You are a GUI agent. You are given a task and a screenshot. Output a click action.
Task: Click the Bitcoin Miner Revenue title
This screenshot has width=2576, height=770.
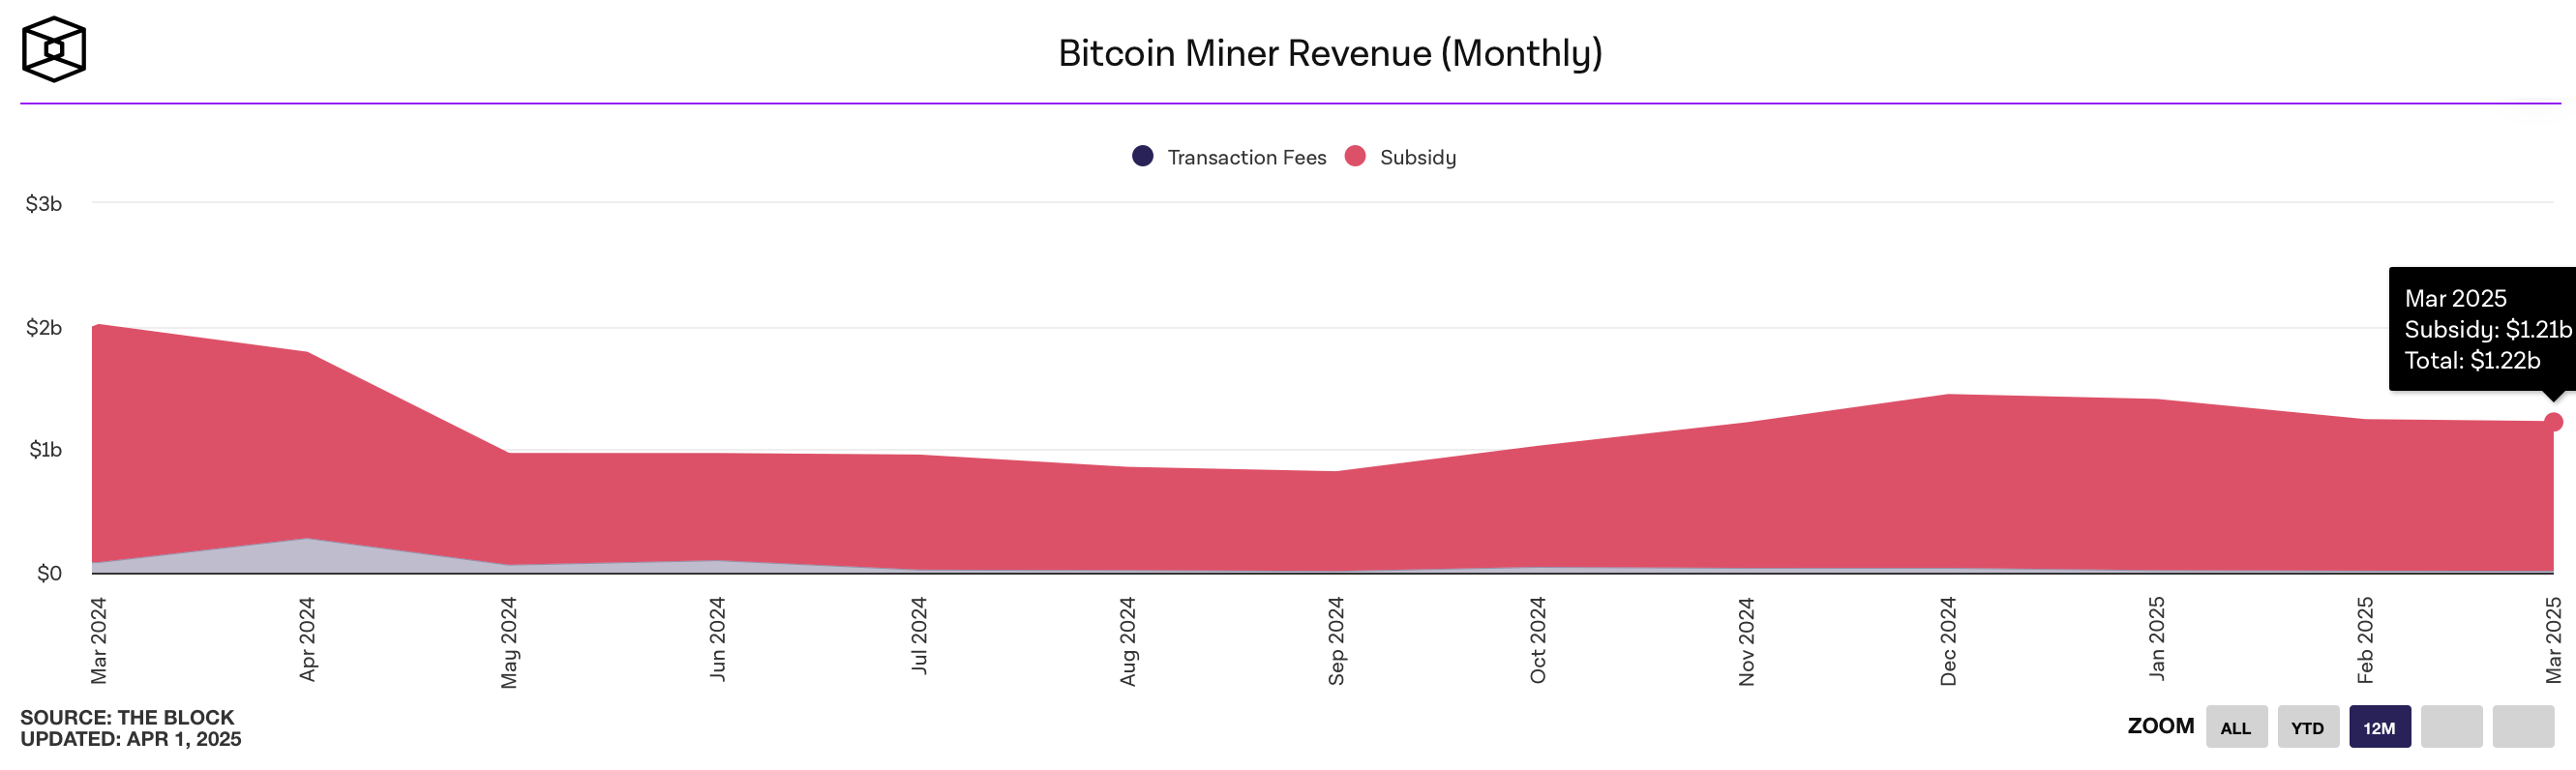[1330, 53]
